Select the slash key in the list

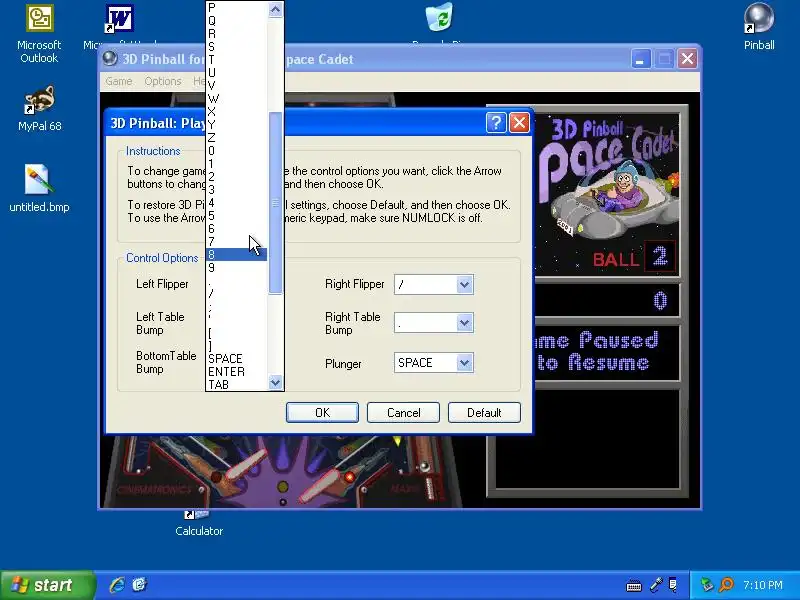[x=237, y=294]
